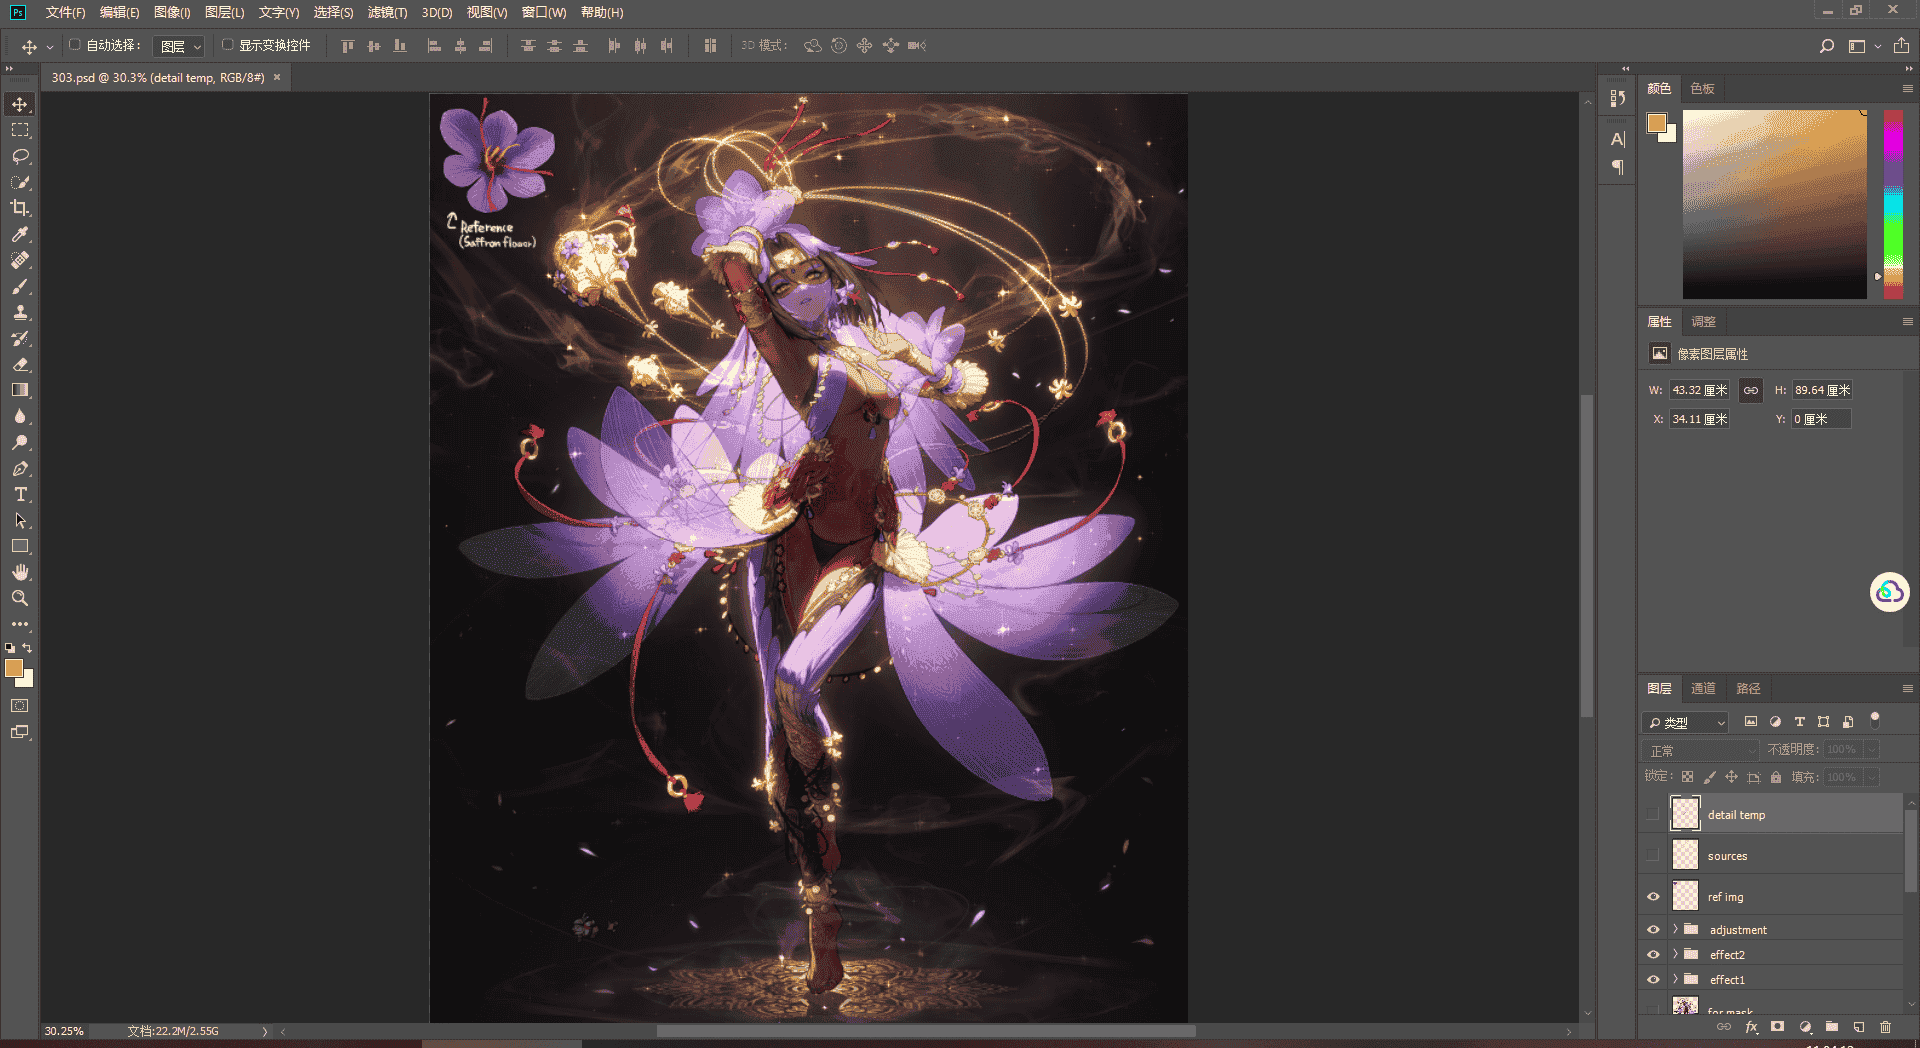1920x1048 pixels.
Task: Switch to the 色板 tab
Action: pos(1703,89)
